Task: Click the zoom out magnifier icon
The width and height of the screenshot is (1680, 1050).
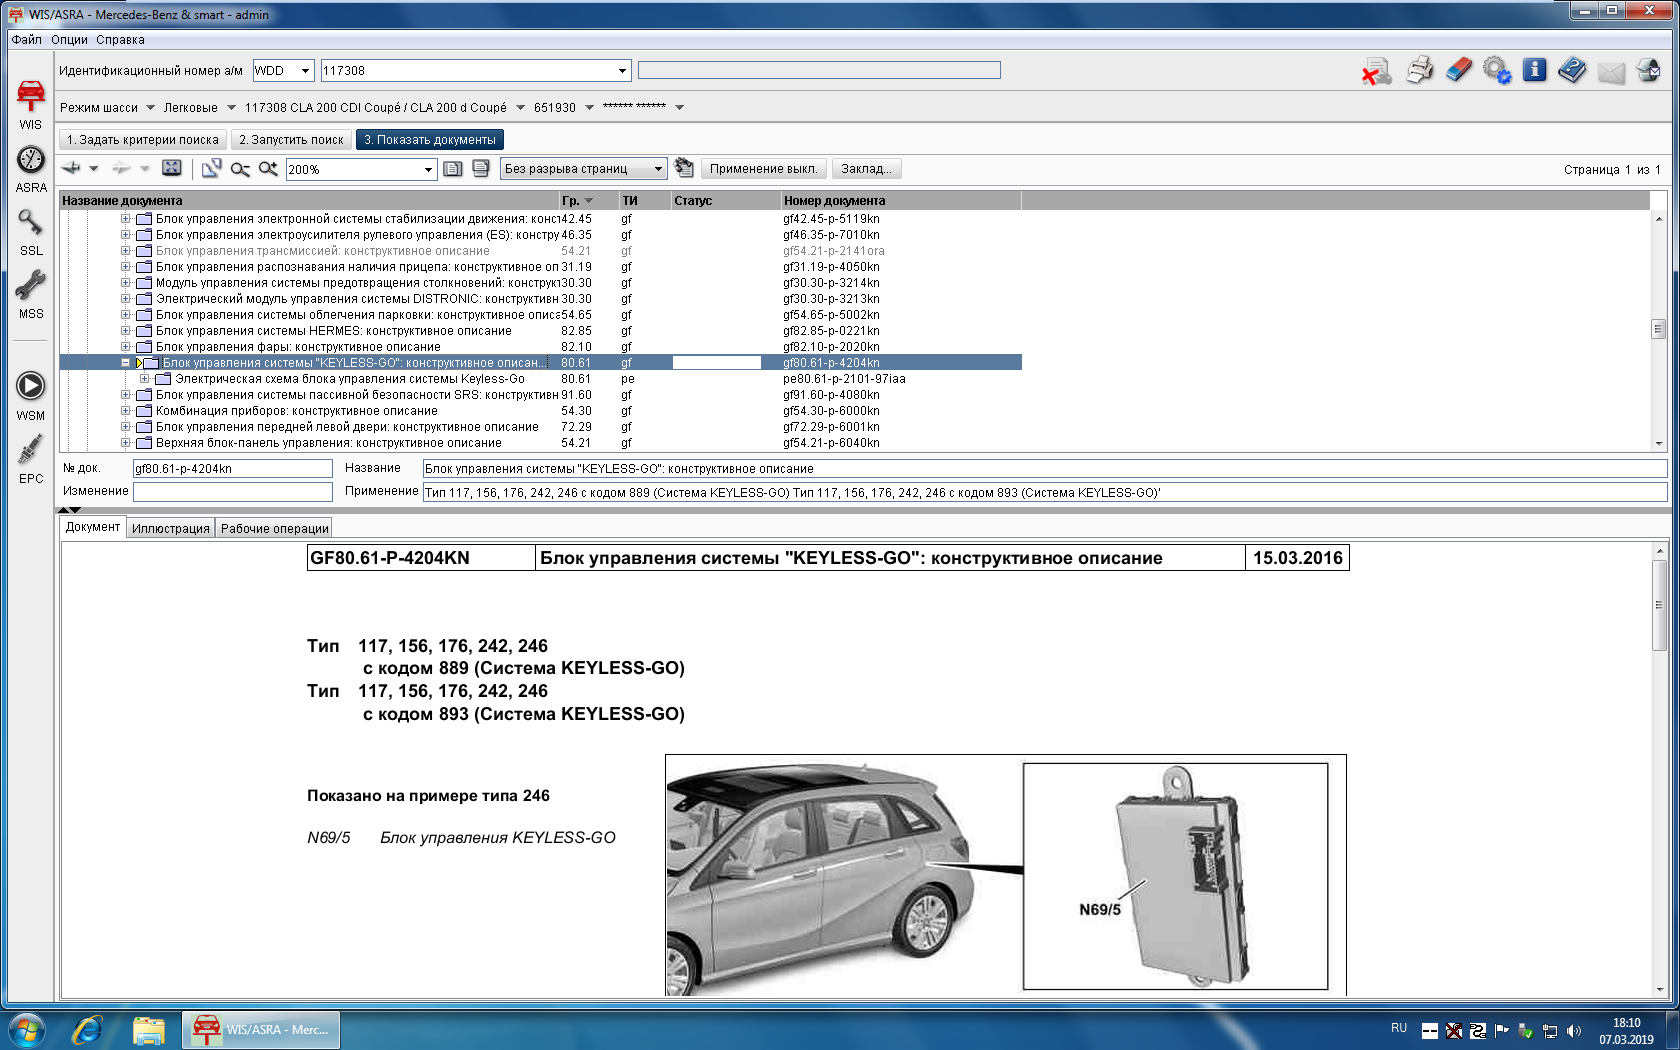Action: (240, 169)
